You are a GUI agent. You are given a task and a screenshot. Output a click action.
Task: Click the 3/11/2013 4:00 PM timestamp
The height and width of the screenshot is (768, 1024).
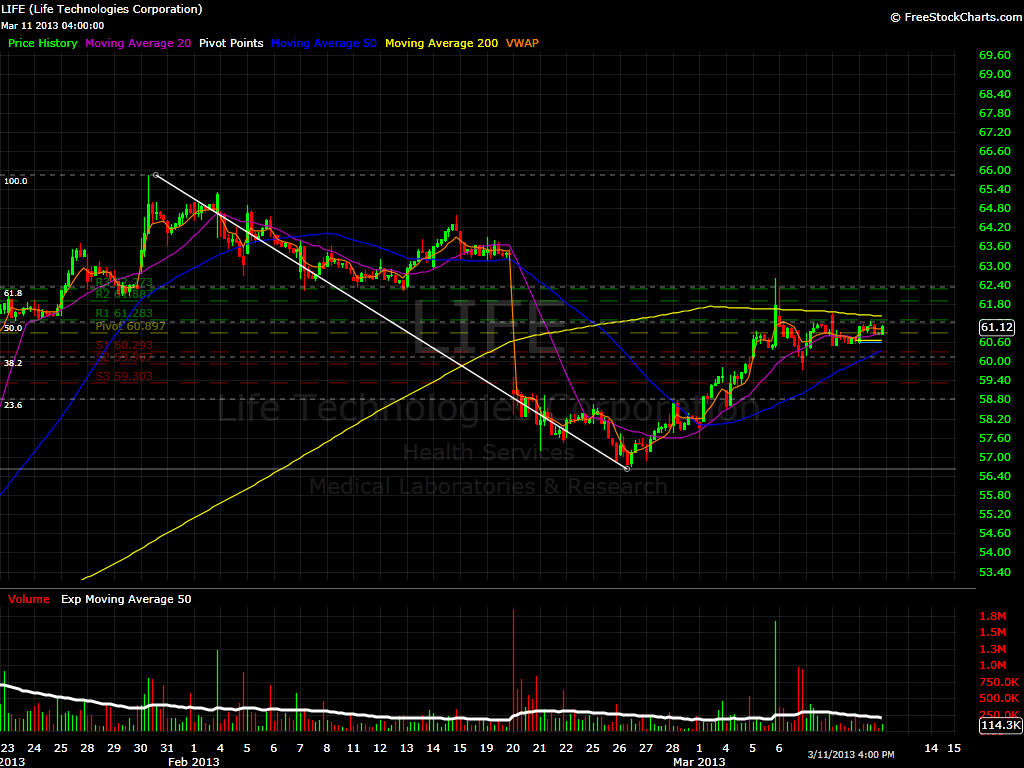[x=852, y=754]
